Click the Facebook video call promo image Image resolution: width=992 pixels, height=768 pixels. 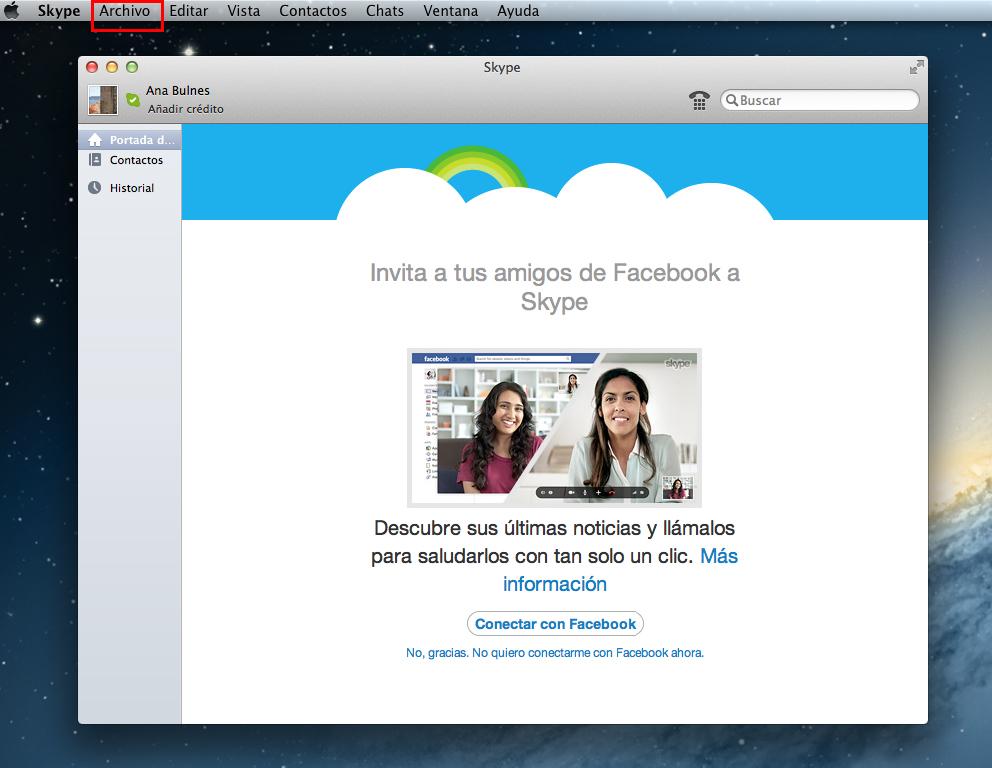(x=554, y=427)
